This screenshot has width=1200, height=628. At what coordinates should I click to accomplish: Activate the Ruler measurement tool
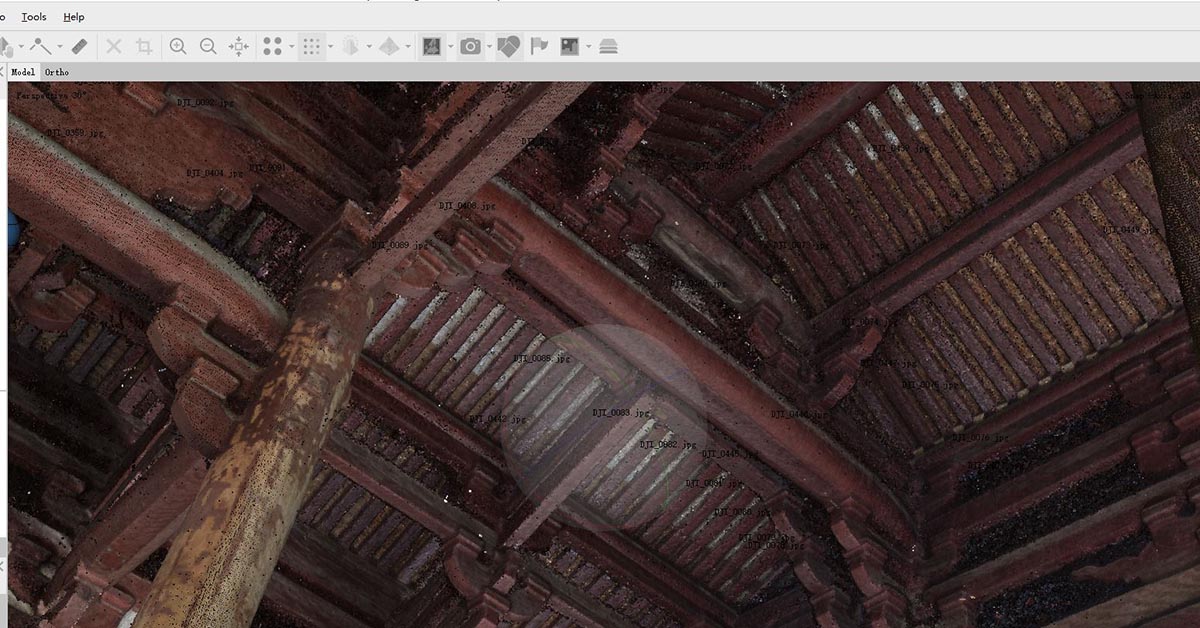pos(77,45)
